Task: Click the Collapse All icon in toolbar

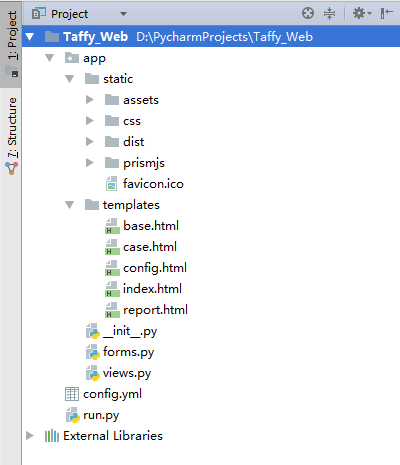Action: coord(329,14)
